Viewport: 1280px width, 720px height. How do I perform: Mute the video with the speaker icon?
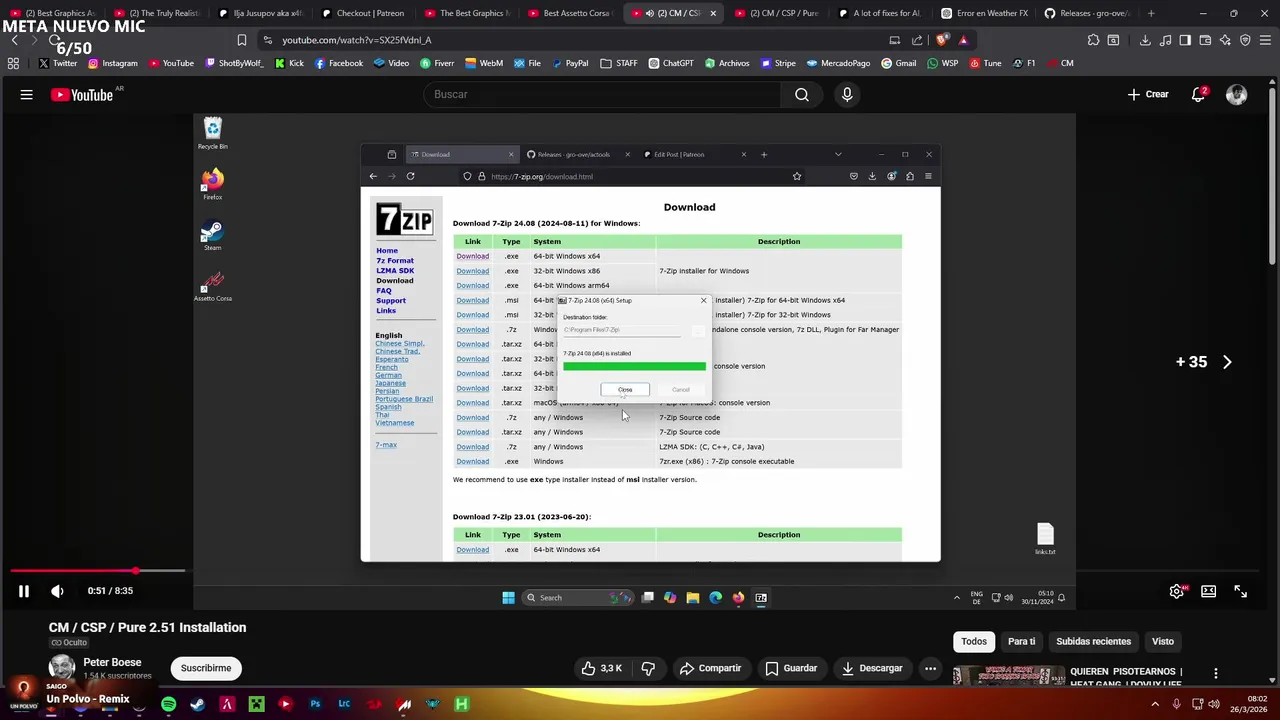pyautogui.click(x=57, y=591)
